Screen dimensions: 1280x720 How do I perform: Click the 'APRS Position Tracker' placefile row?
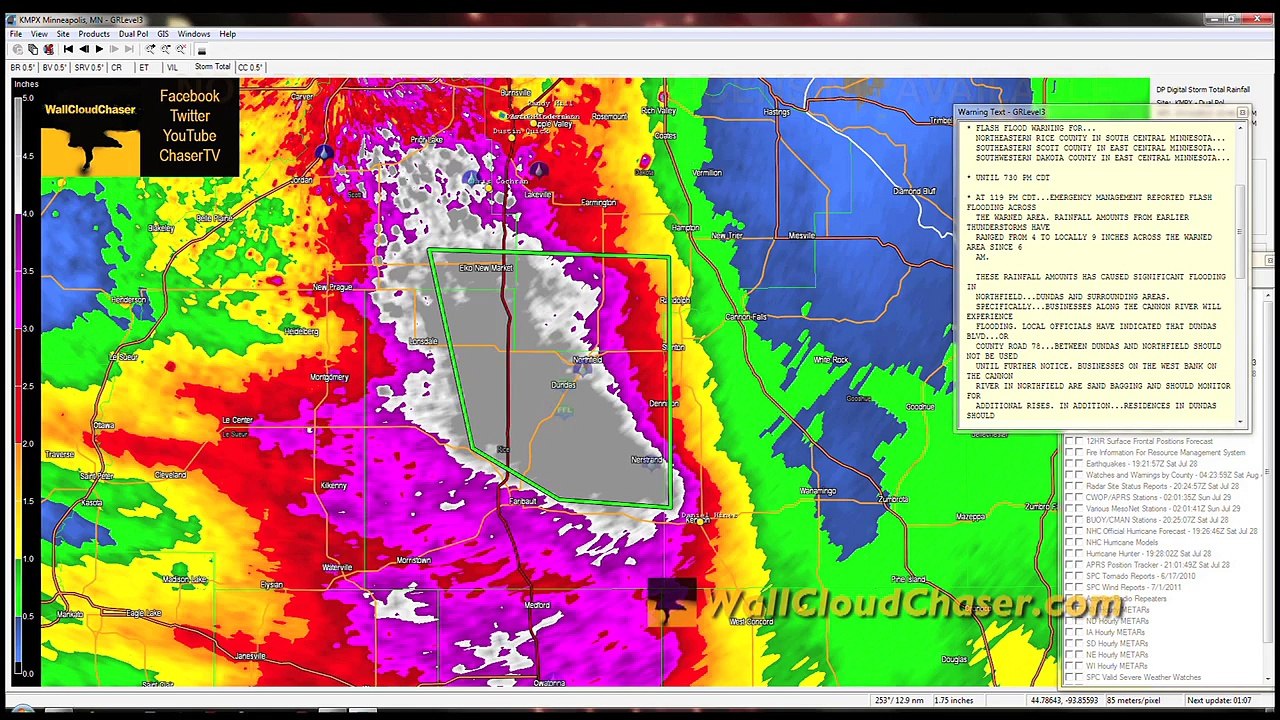click(1157, 565)
